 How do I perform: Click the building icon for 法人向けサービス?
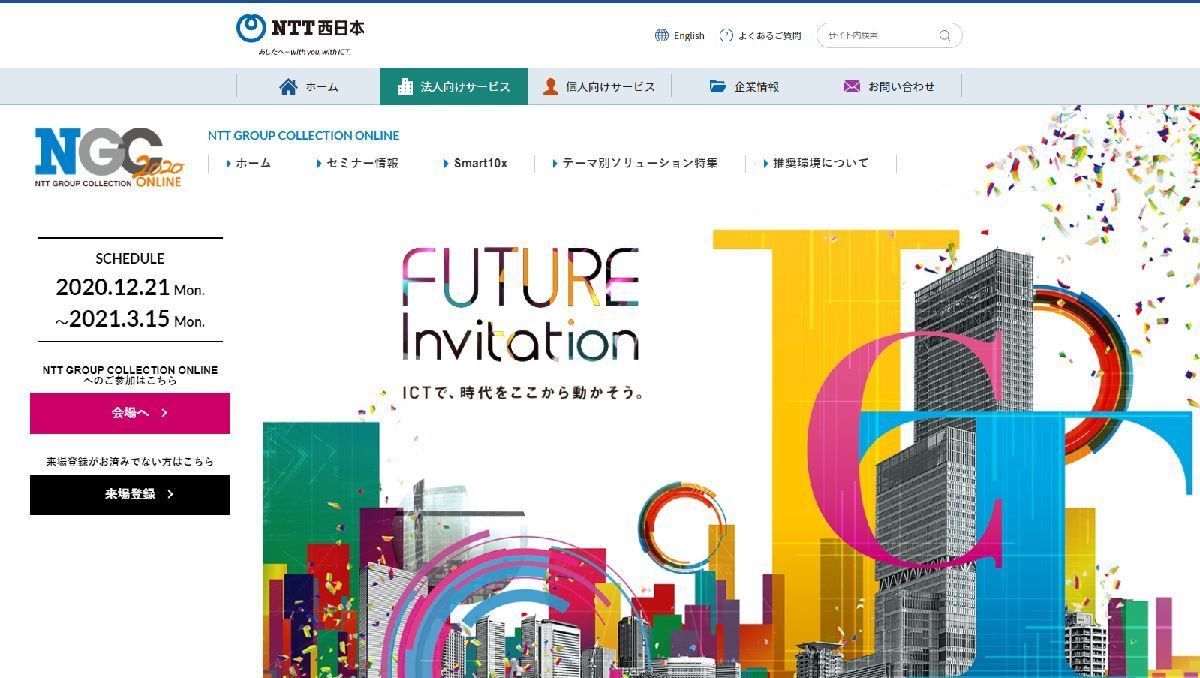[405, 87]
